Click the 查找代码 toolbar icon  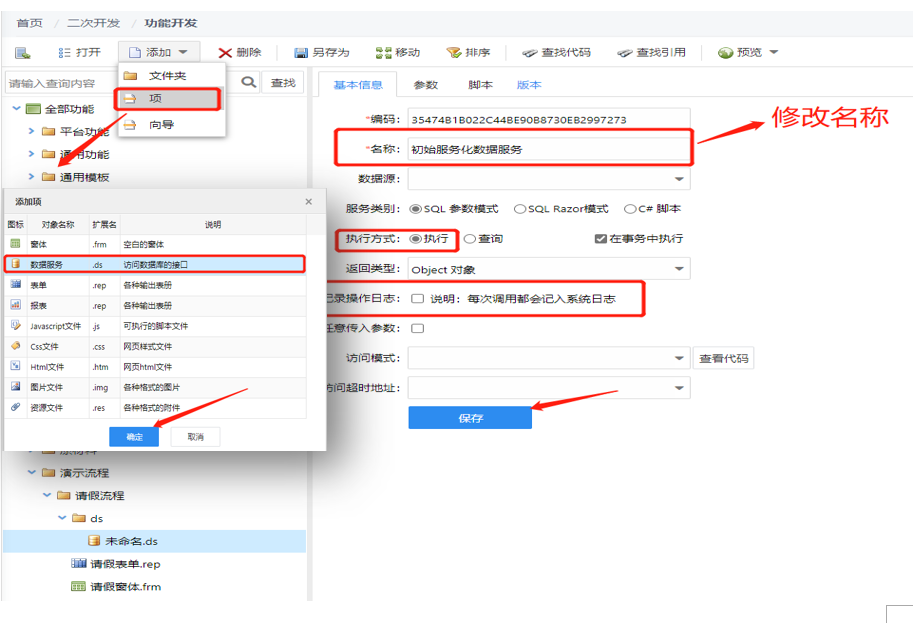(529, 53)
